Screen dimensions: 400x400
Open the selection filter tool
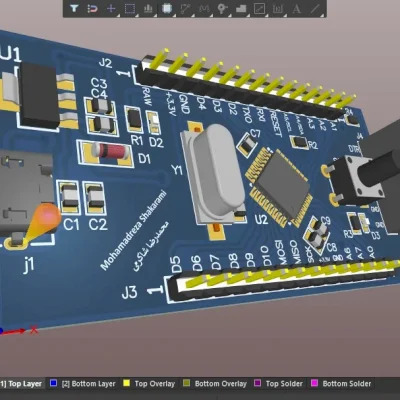74,8
